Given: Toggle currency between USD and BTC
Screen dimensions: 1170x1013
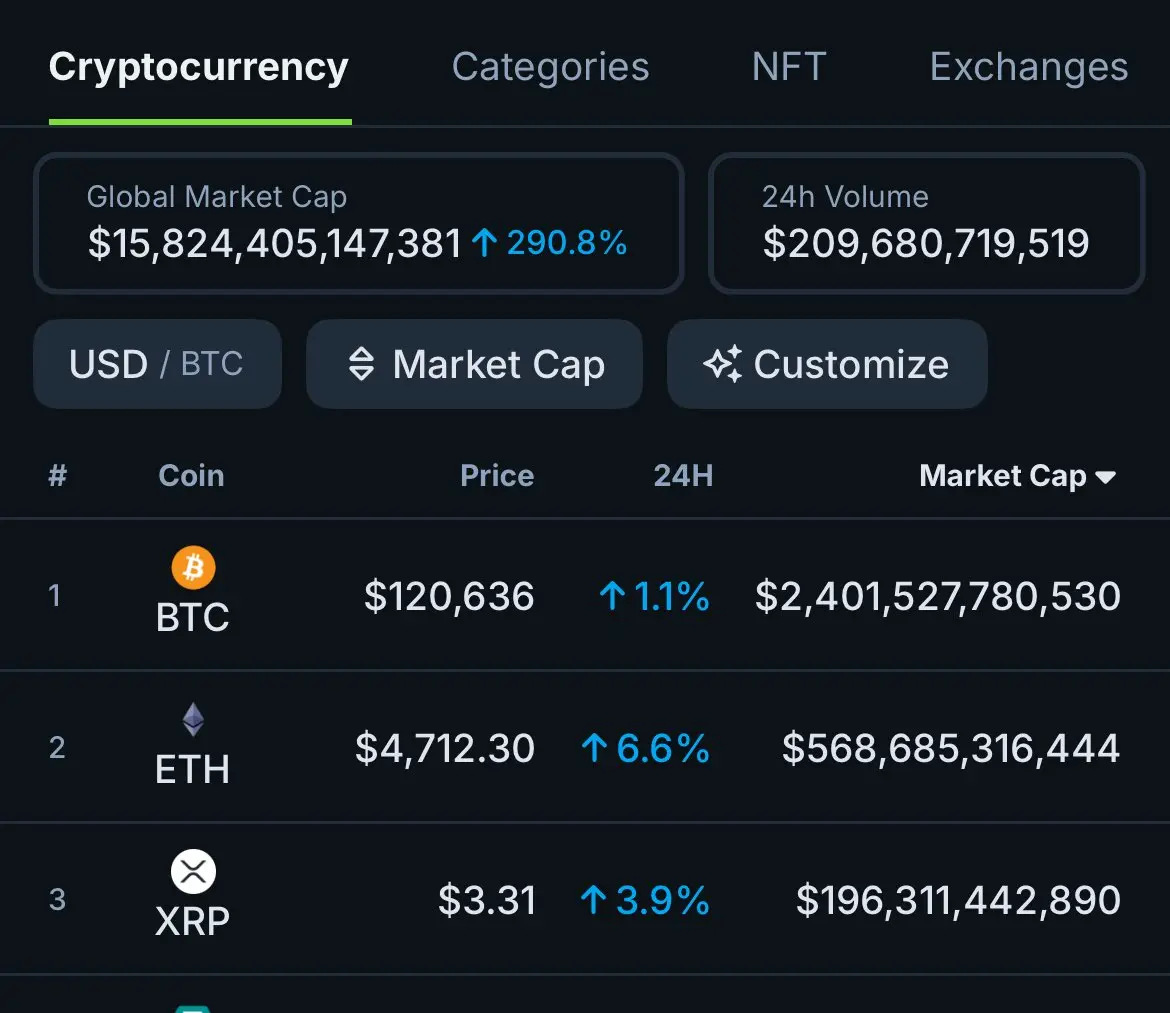Looking at the screenshot, I should [x=157, y=364].
